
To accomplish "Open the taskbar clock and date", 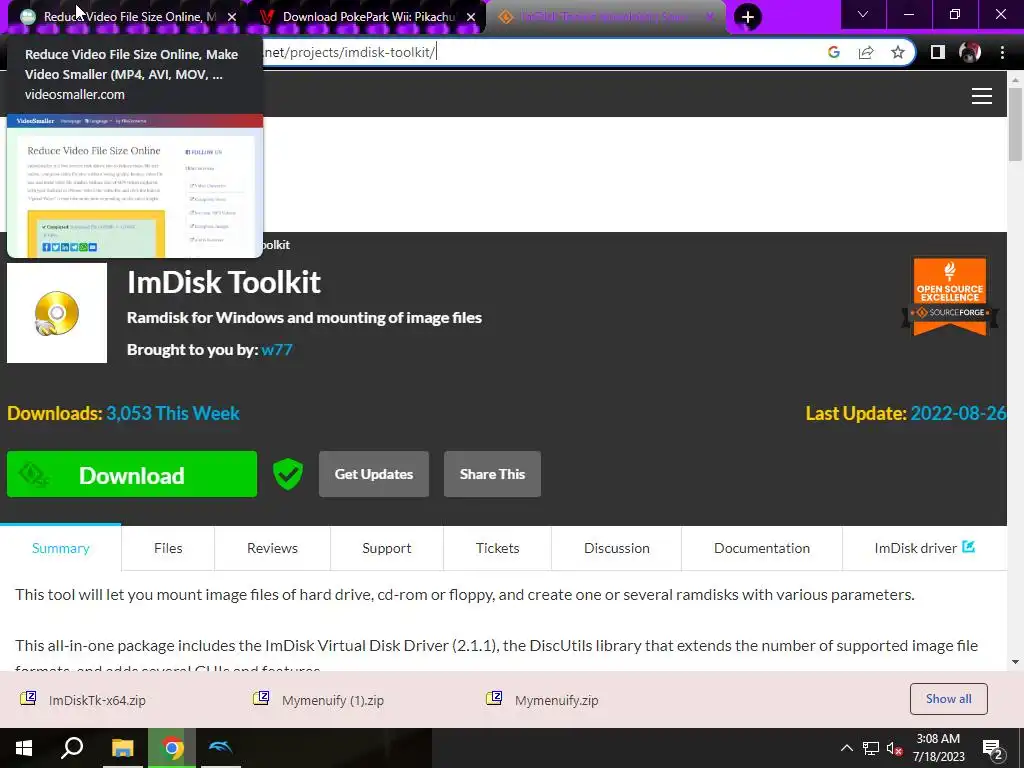I will tap(938, 748).
